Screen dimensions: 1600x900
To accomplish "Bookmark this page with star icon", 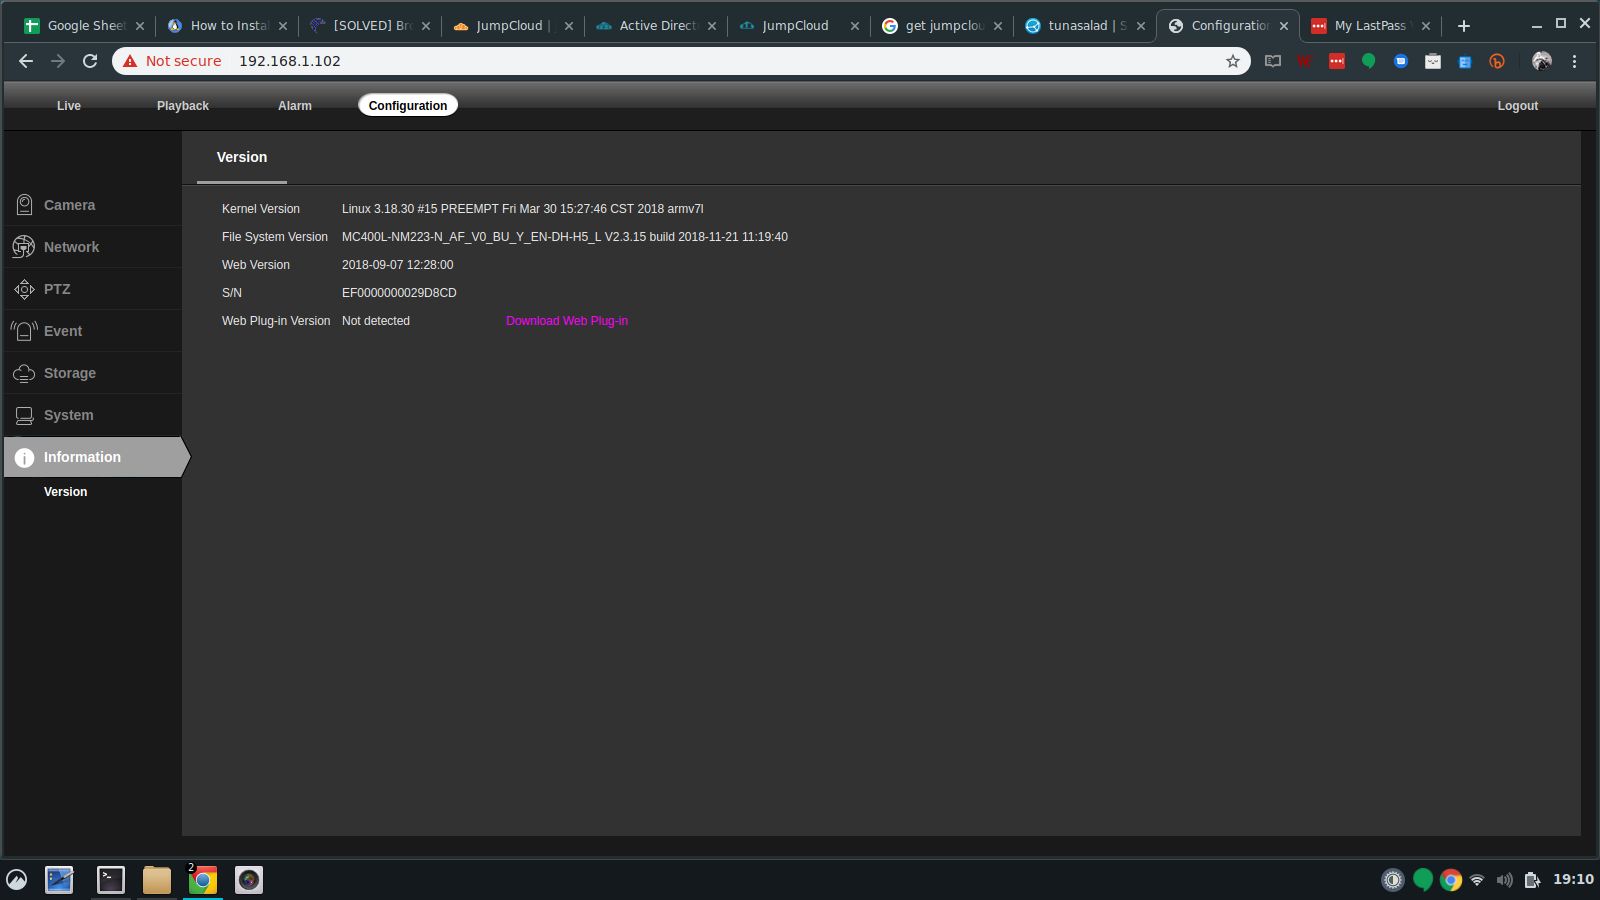I will tap(1233, 61).
